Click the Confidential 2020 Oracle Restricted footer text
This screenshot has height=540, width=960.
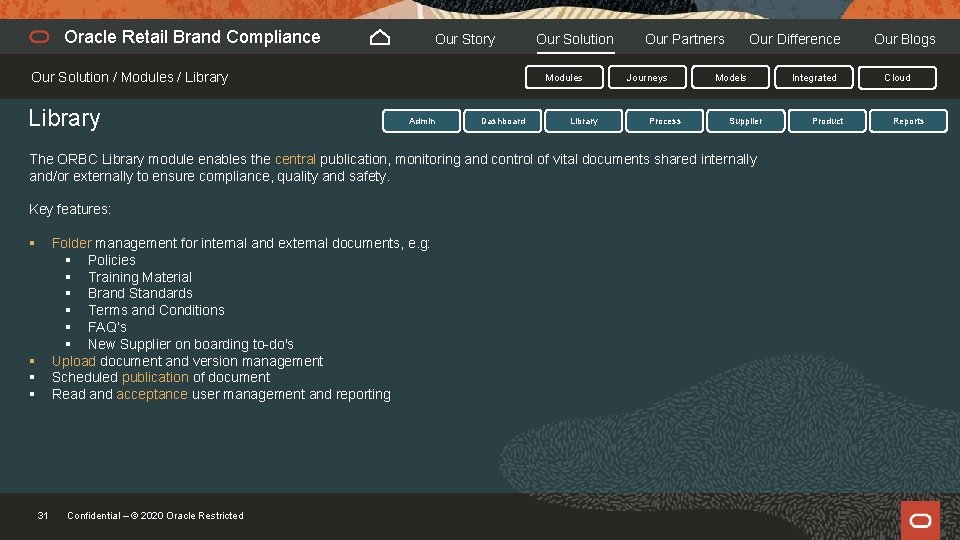(156, 516)
